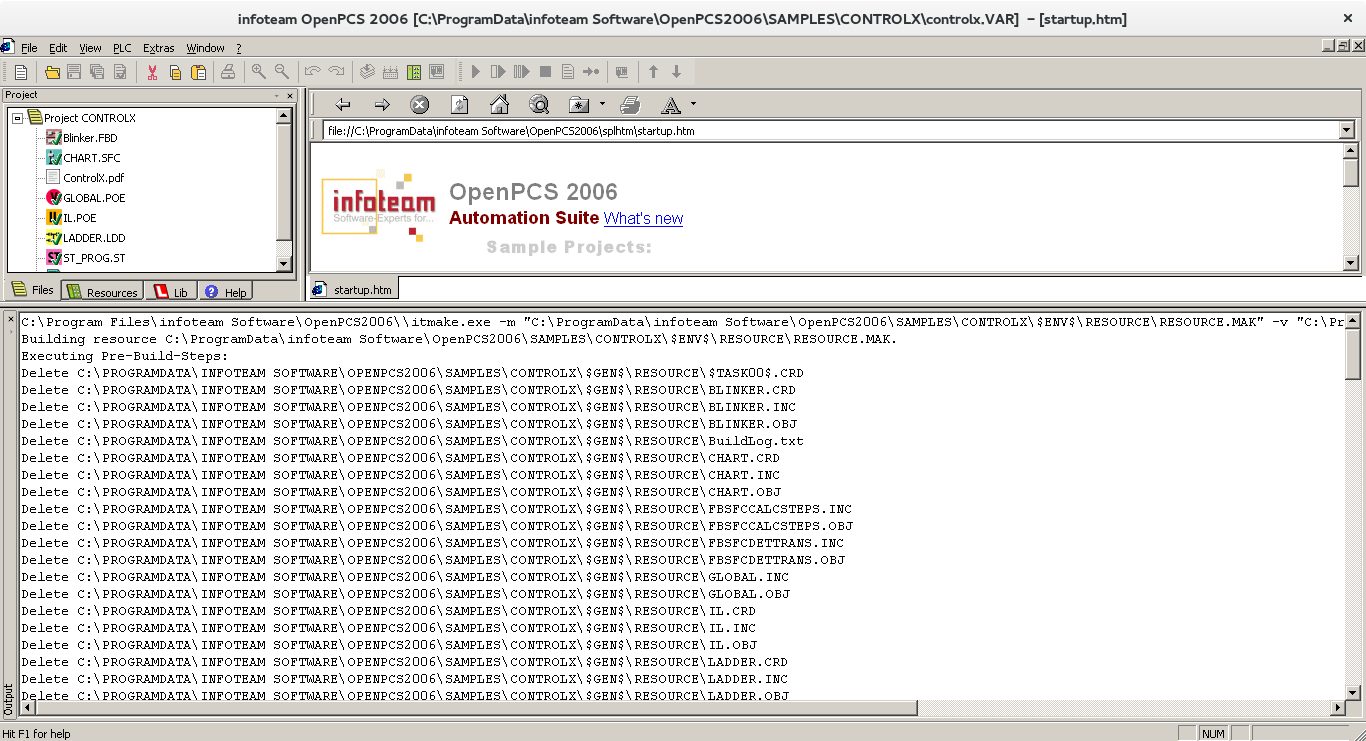Click project tree scroll down arrow
Image resolution: width=1366 pixels, height=741 pixels.
284,264
